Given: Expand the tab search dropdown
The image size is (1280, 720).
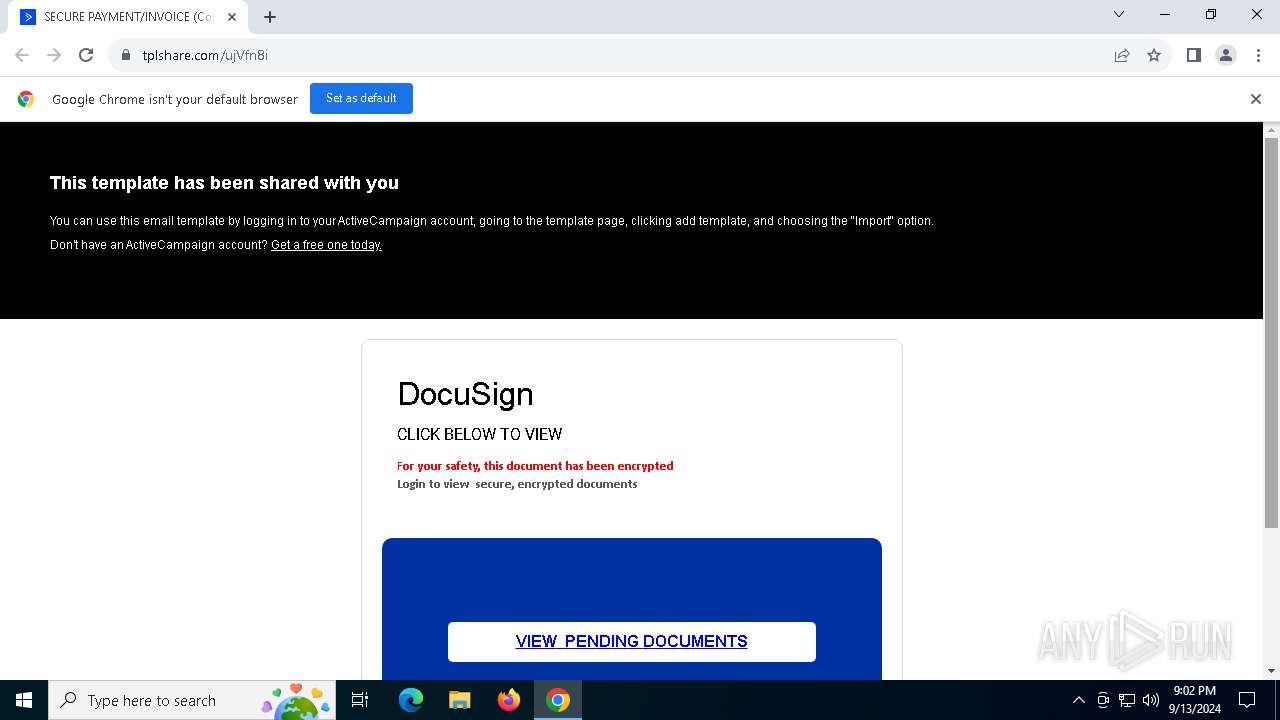Looking at the screenshot, I should (1119, 14).
